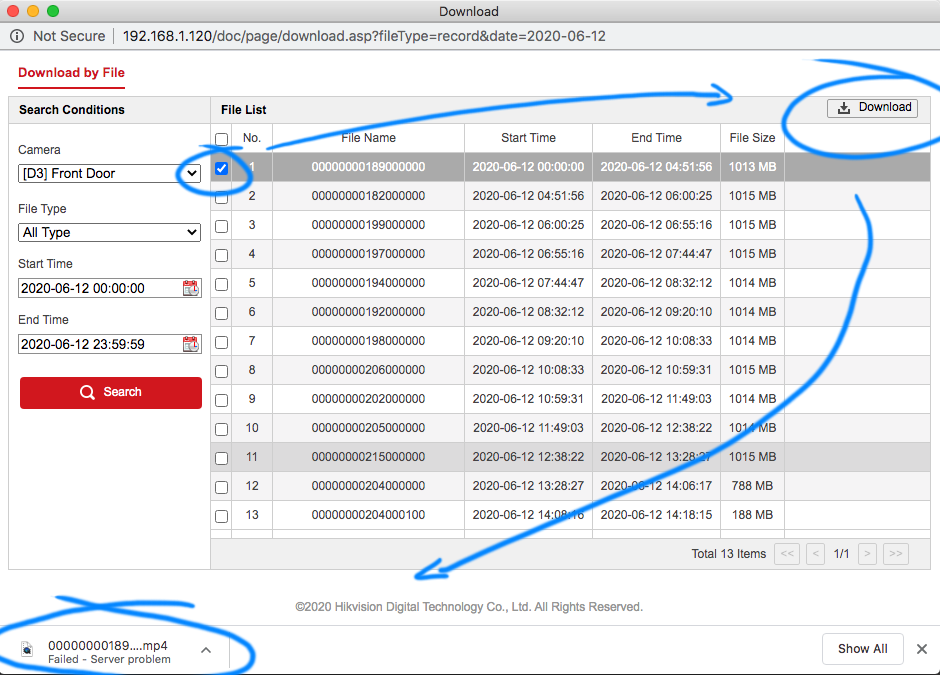
Task: Open the End Time calendar picker icon
Action: tap(190, 344)
